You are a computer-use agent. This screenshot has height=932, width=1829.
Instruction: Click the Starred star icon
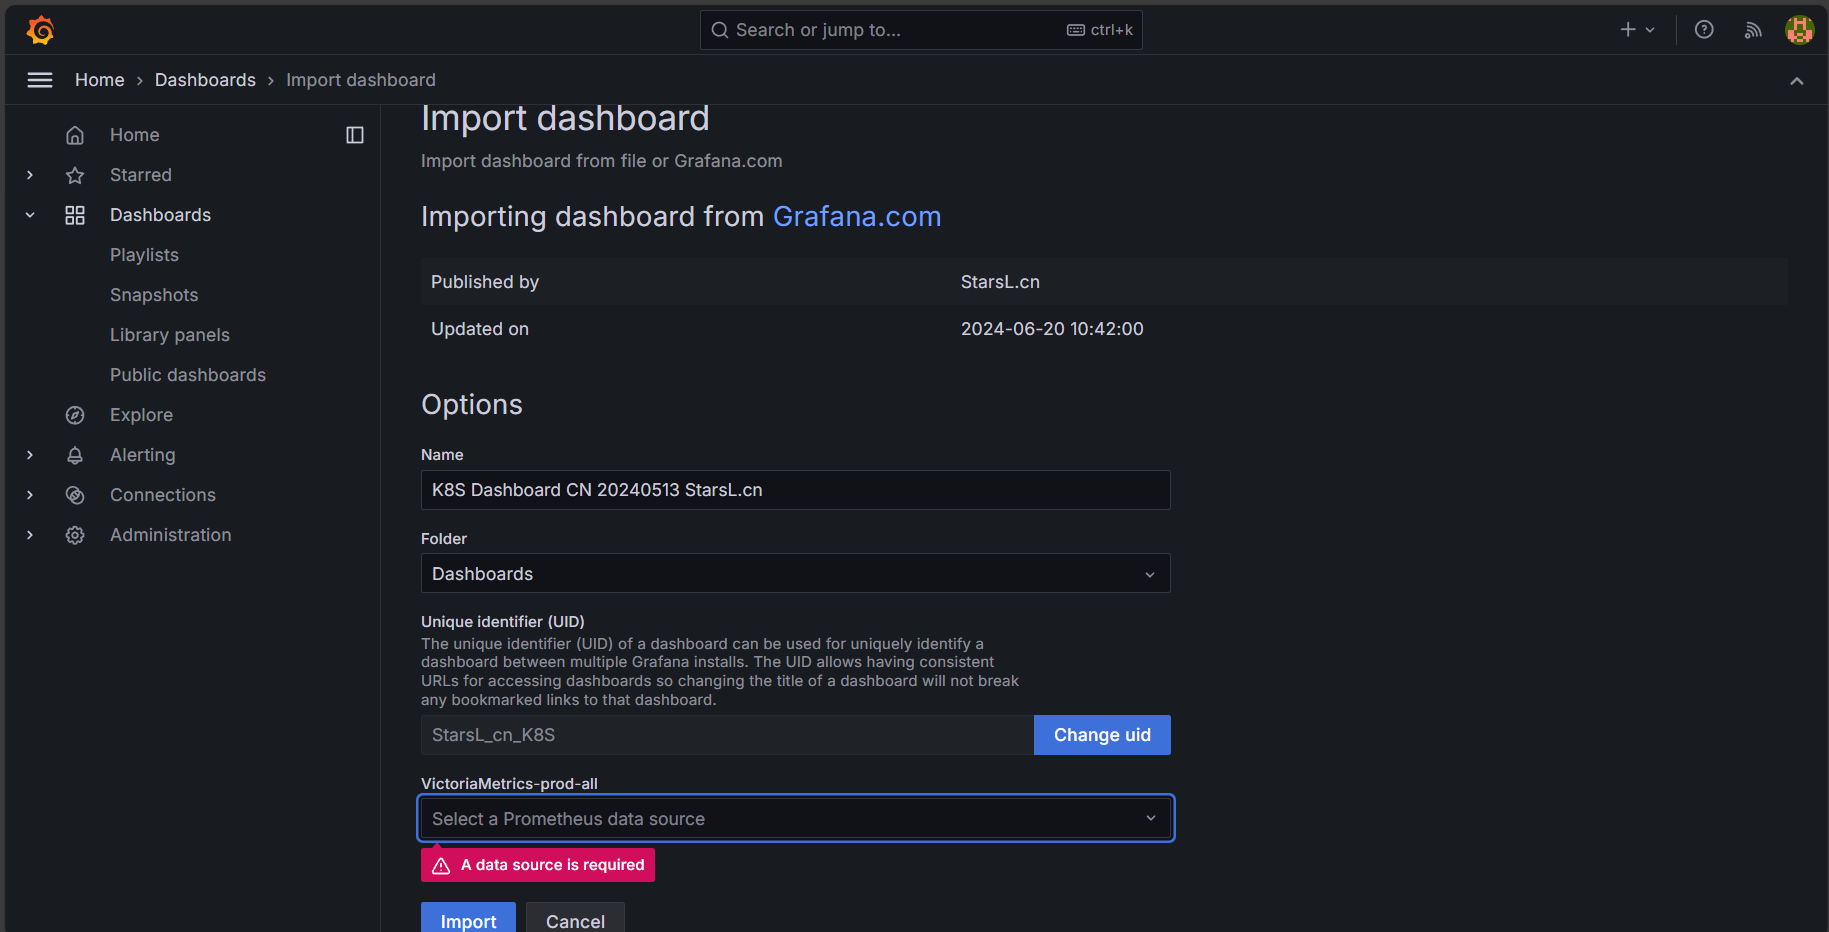tap(75, 175)
